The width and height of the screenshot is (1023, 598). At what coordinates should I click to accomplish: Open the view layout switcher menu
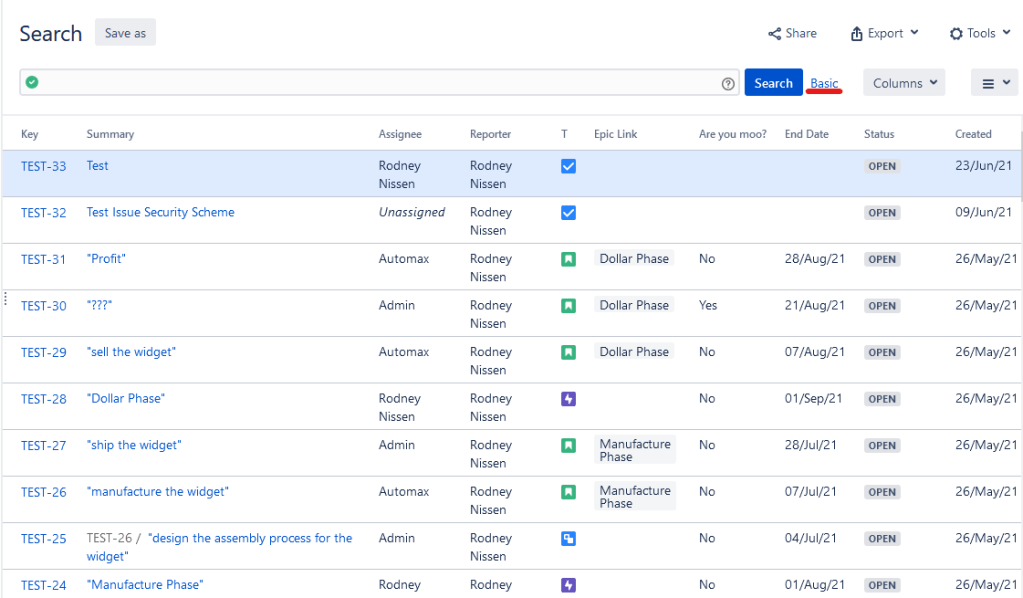tap(993, 83)
